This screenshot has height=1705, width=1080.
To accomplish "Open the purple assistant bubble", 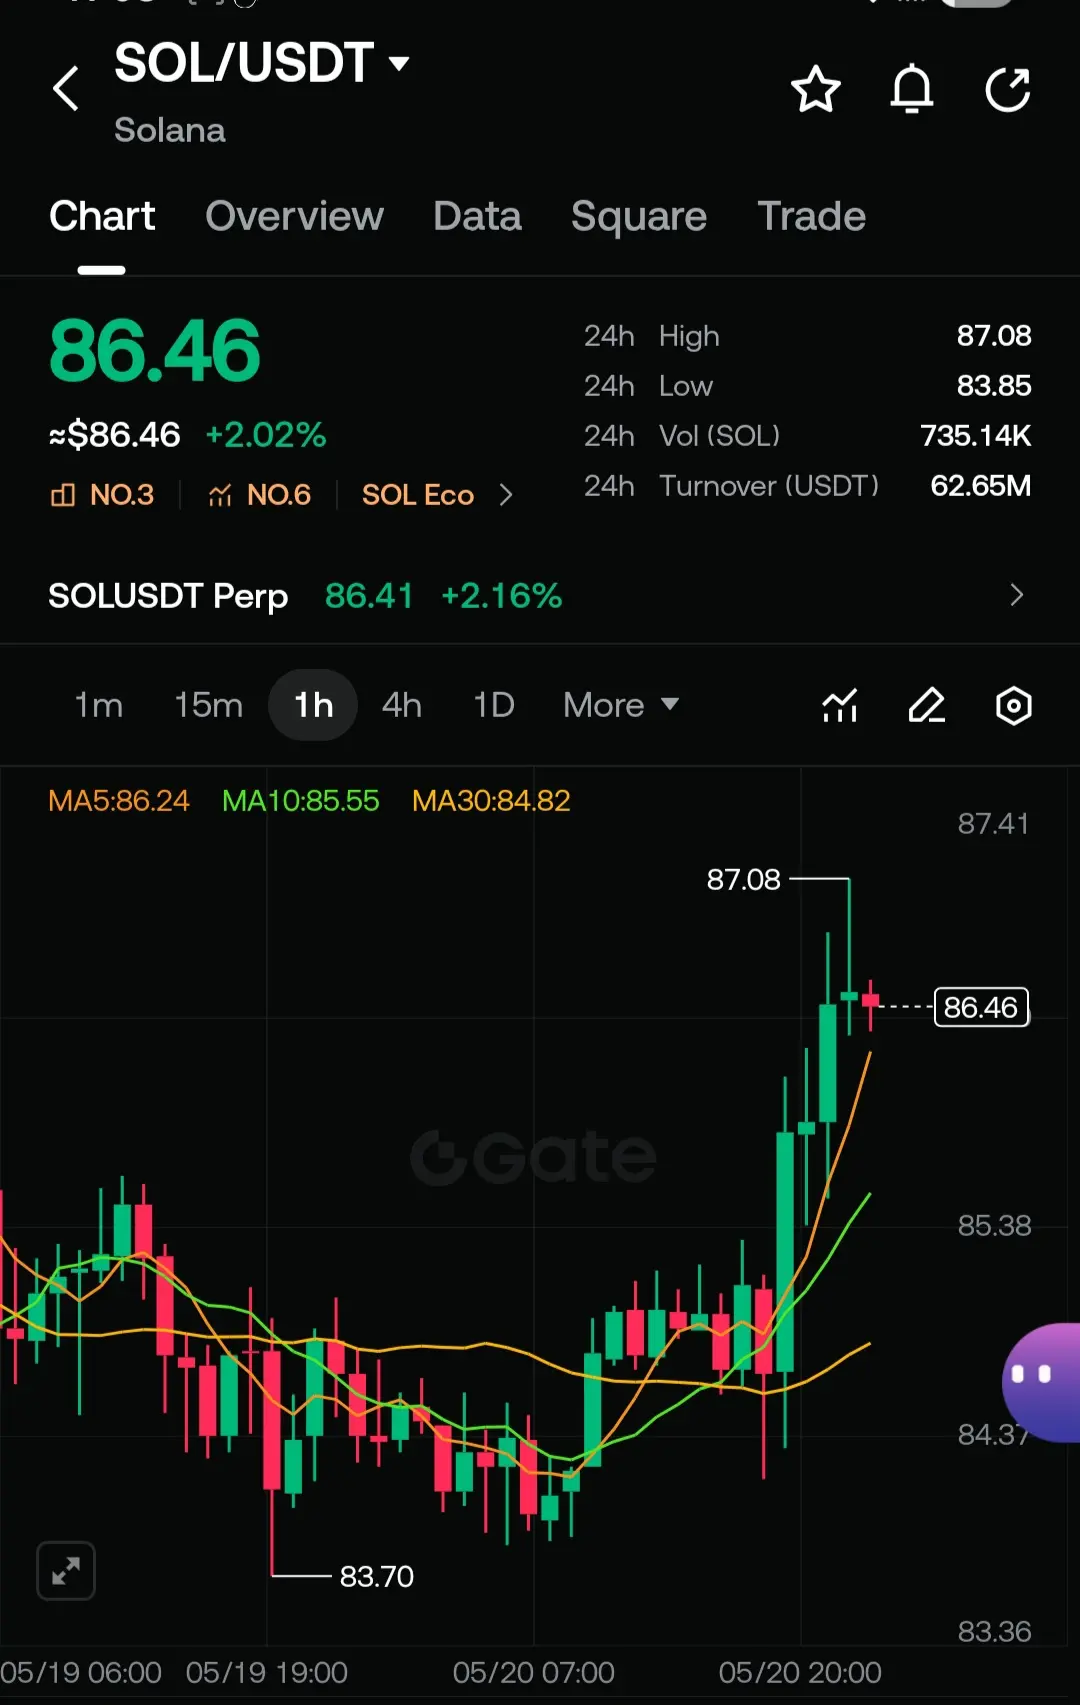I will (x=1042, y=1382).
